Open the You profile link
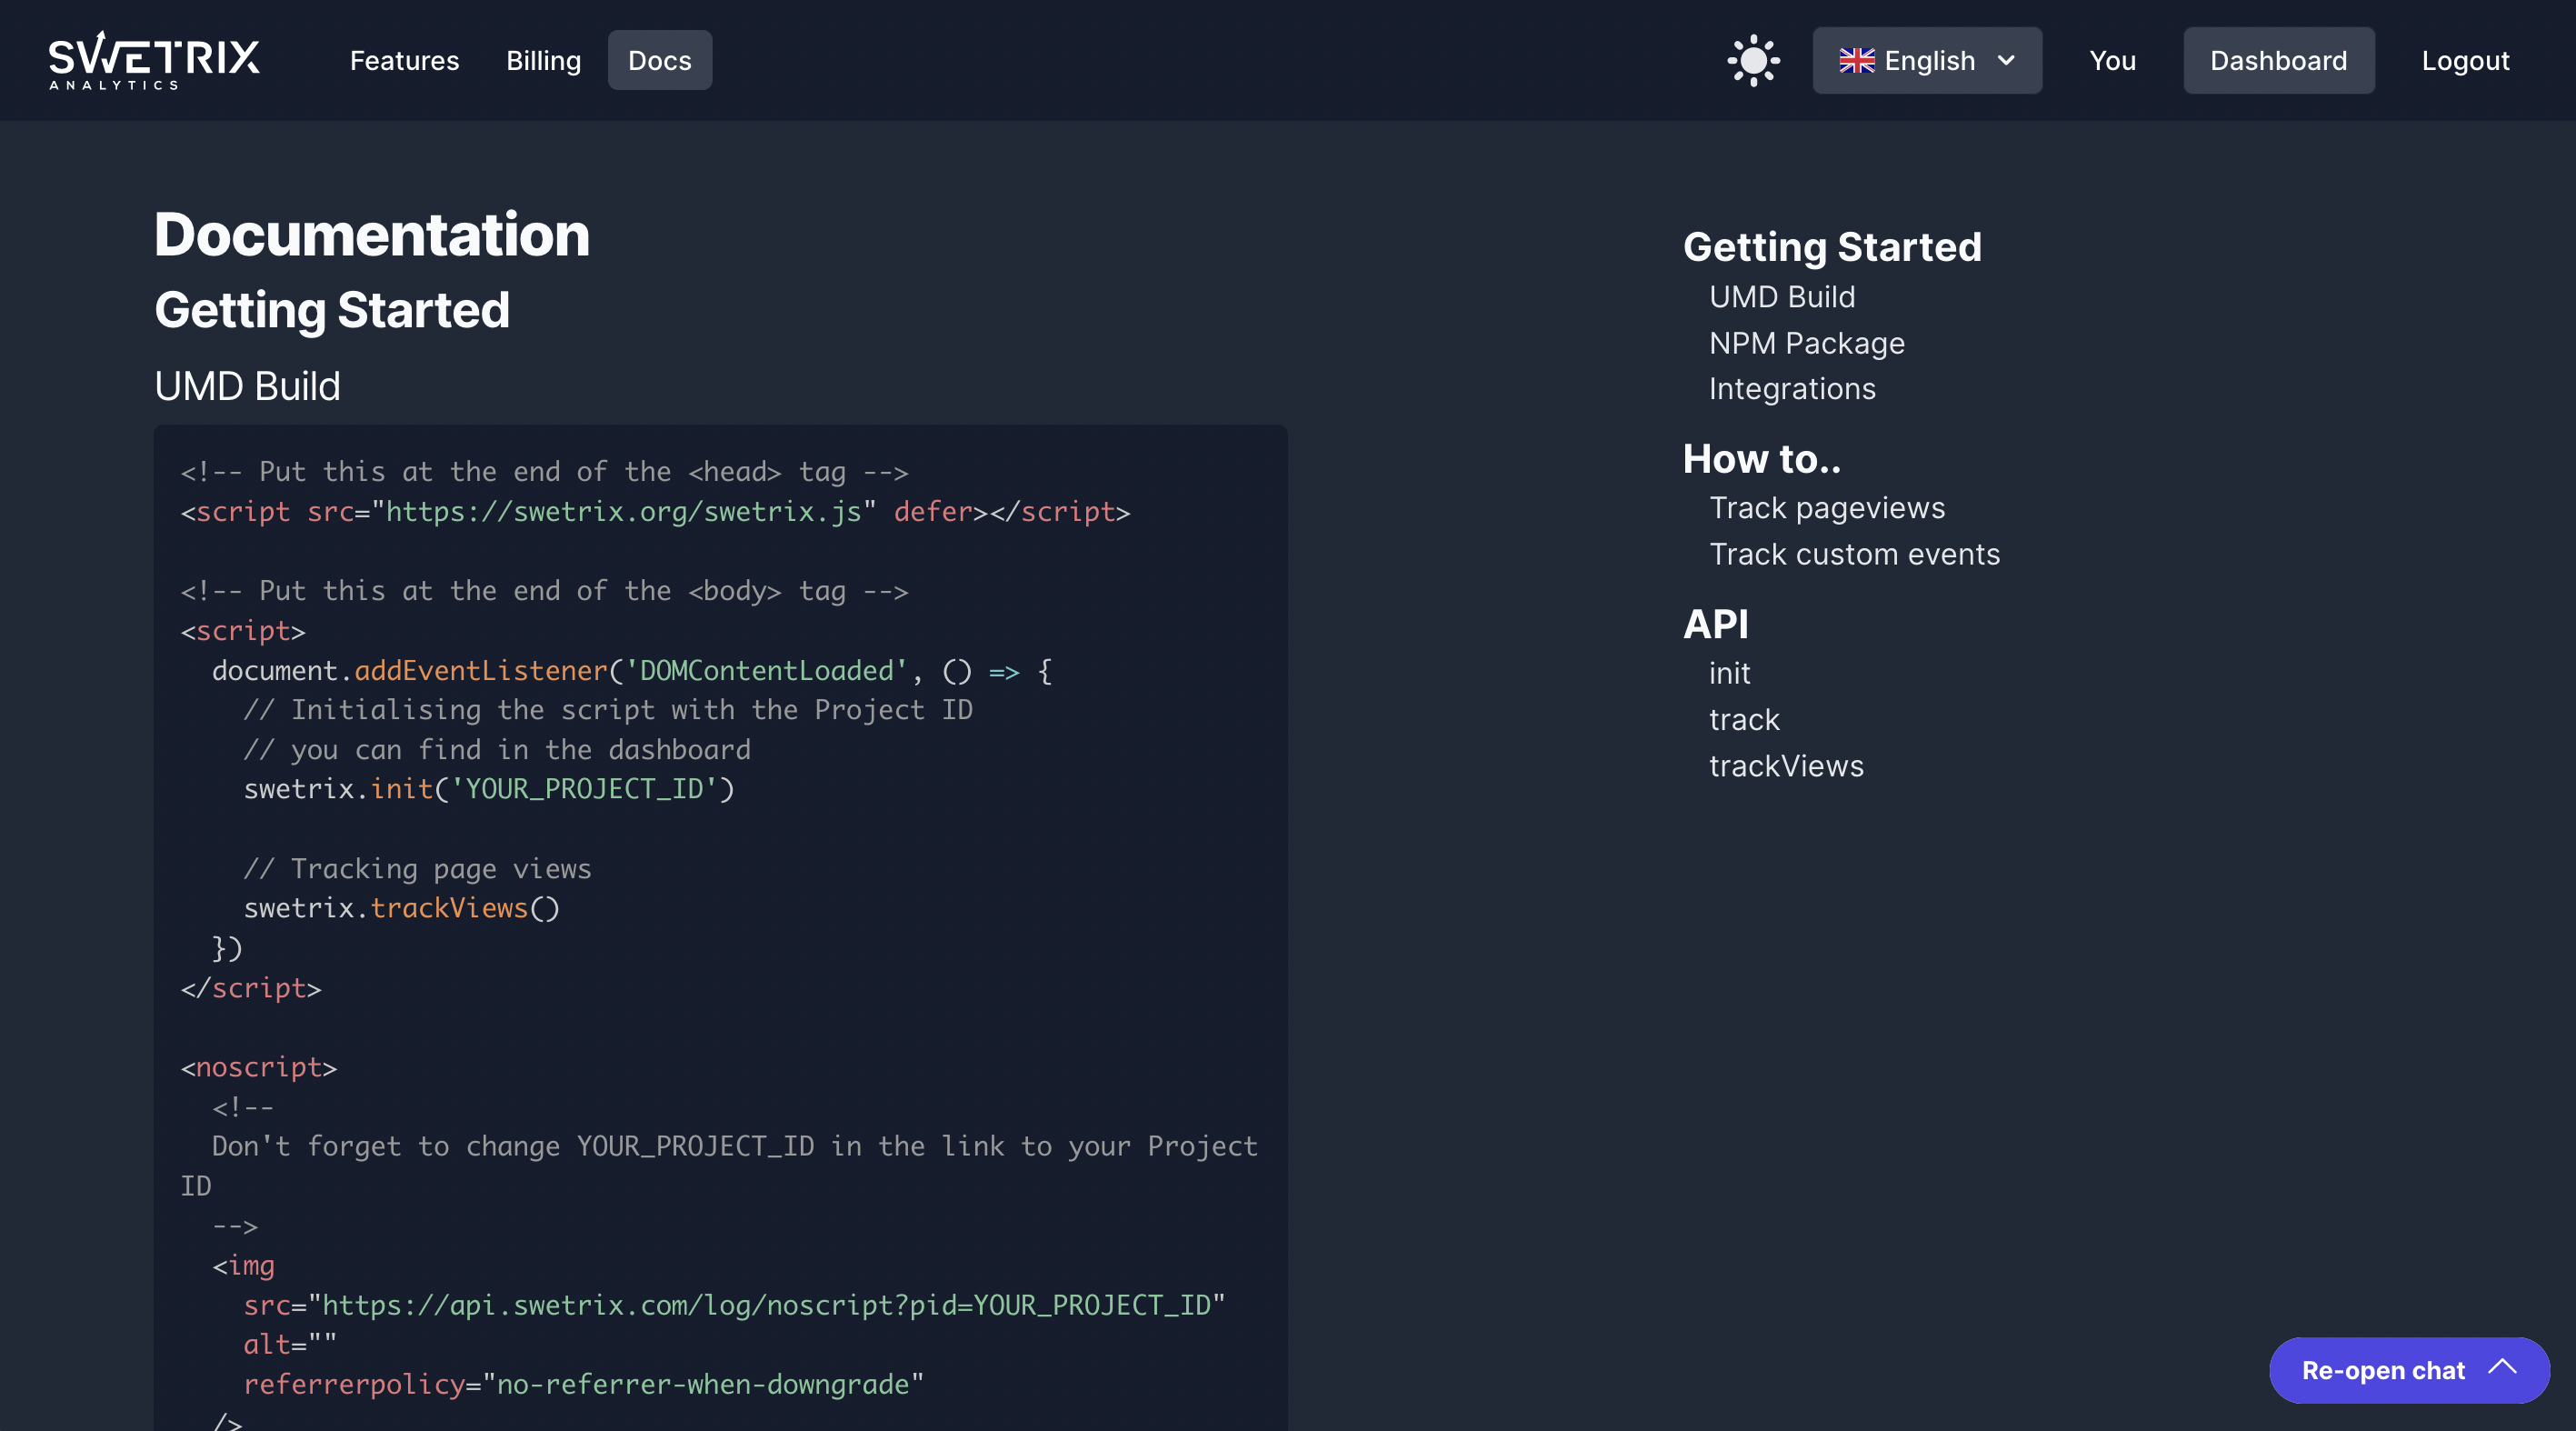 [x=2112, y=61]
